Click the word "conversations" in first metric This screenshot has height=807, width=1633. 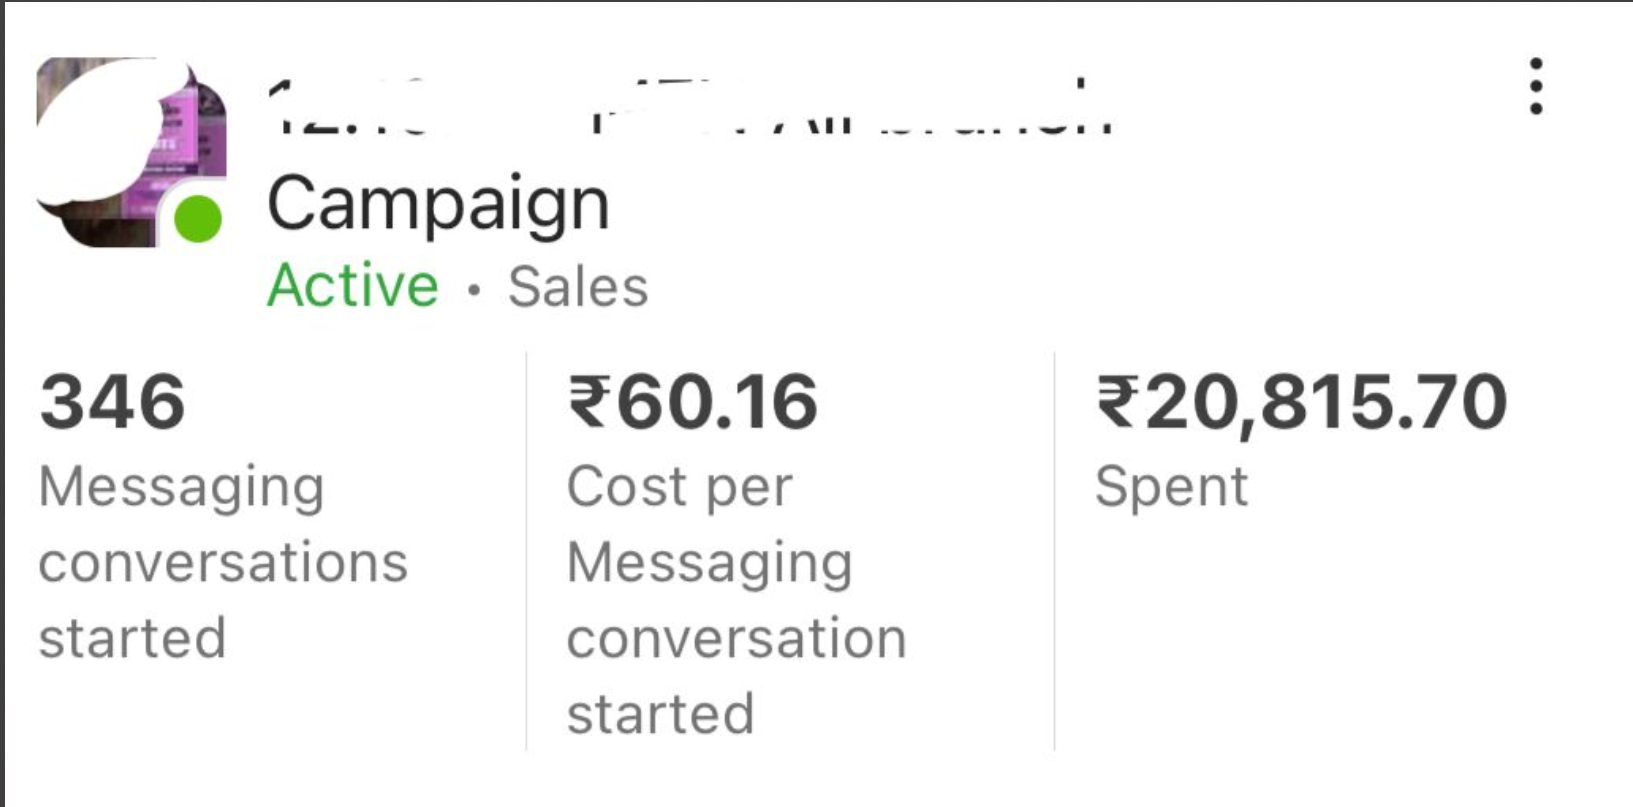click(x=223, y=563)
